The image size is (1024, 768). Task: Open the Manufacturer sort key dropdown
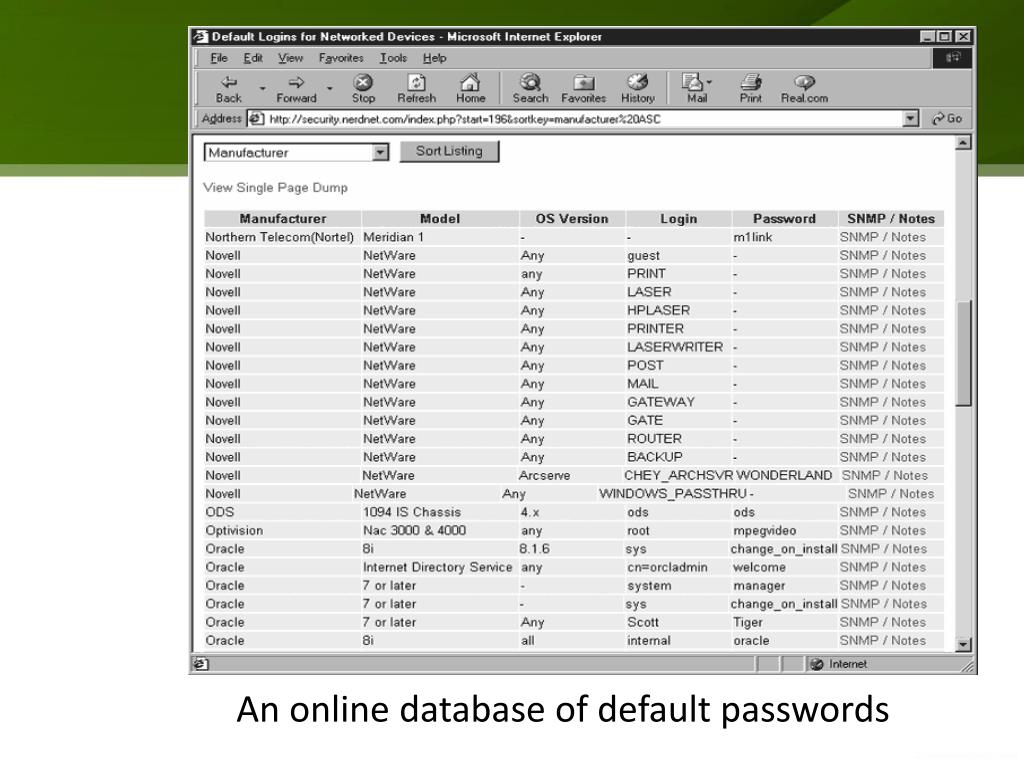coord(380,152)
